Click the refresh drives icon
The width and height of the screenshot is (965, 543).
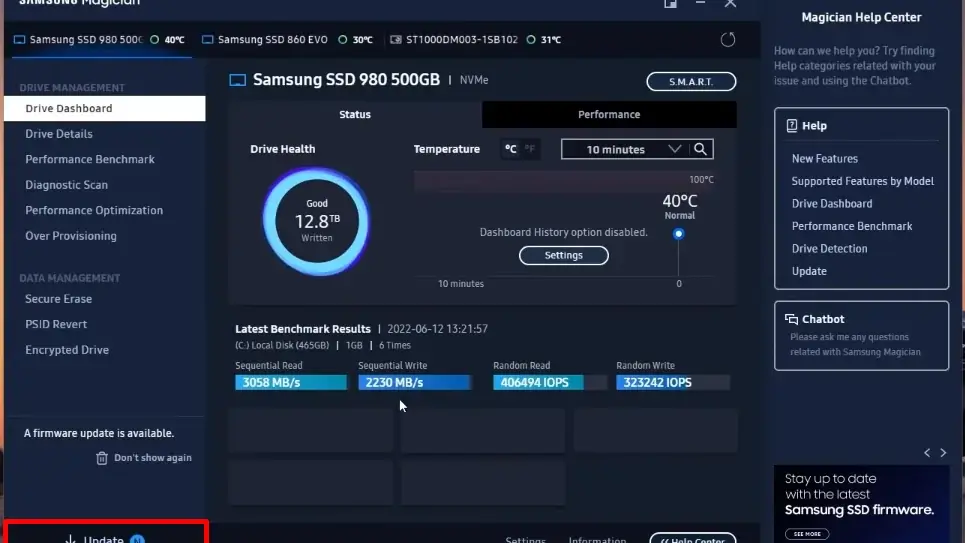(727, 40)
